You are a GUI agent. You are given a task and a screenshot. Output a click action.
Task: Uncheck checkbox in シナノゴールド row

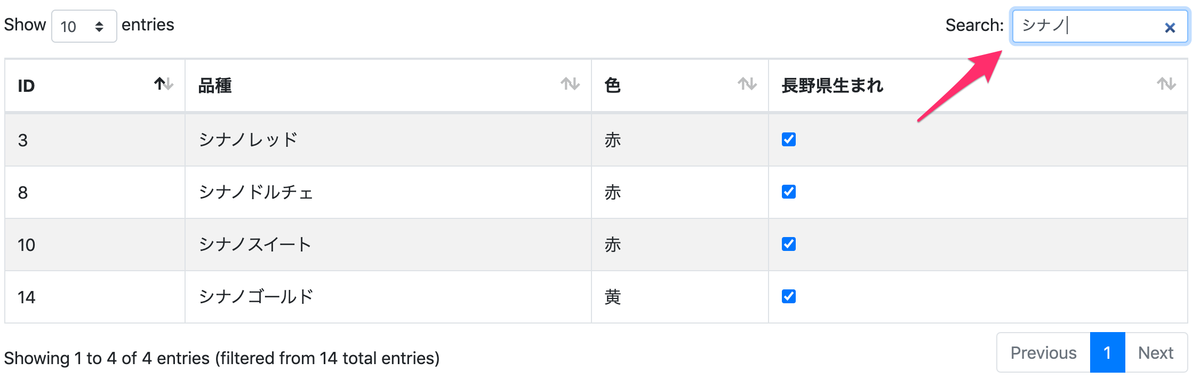[789, 296]
